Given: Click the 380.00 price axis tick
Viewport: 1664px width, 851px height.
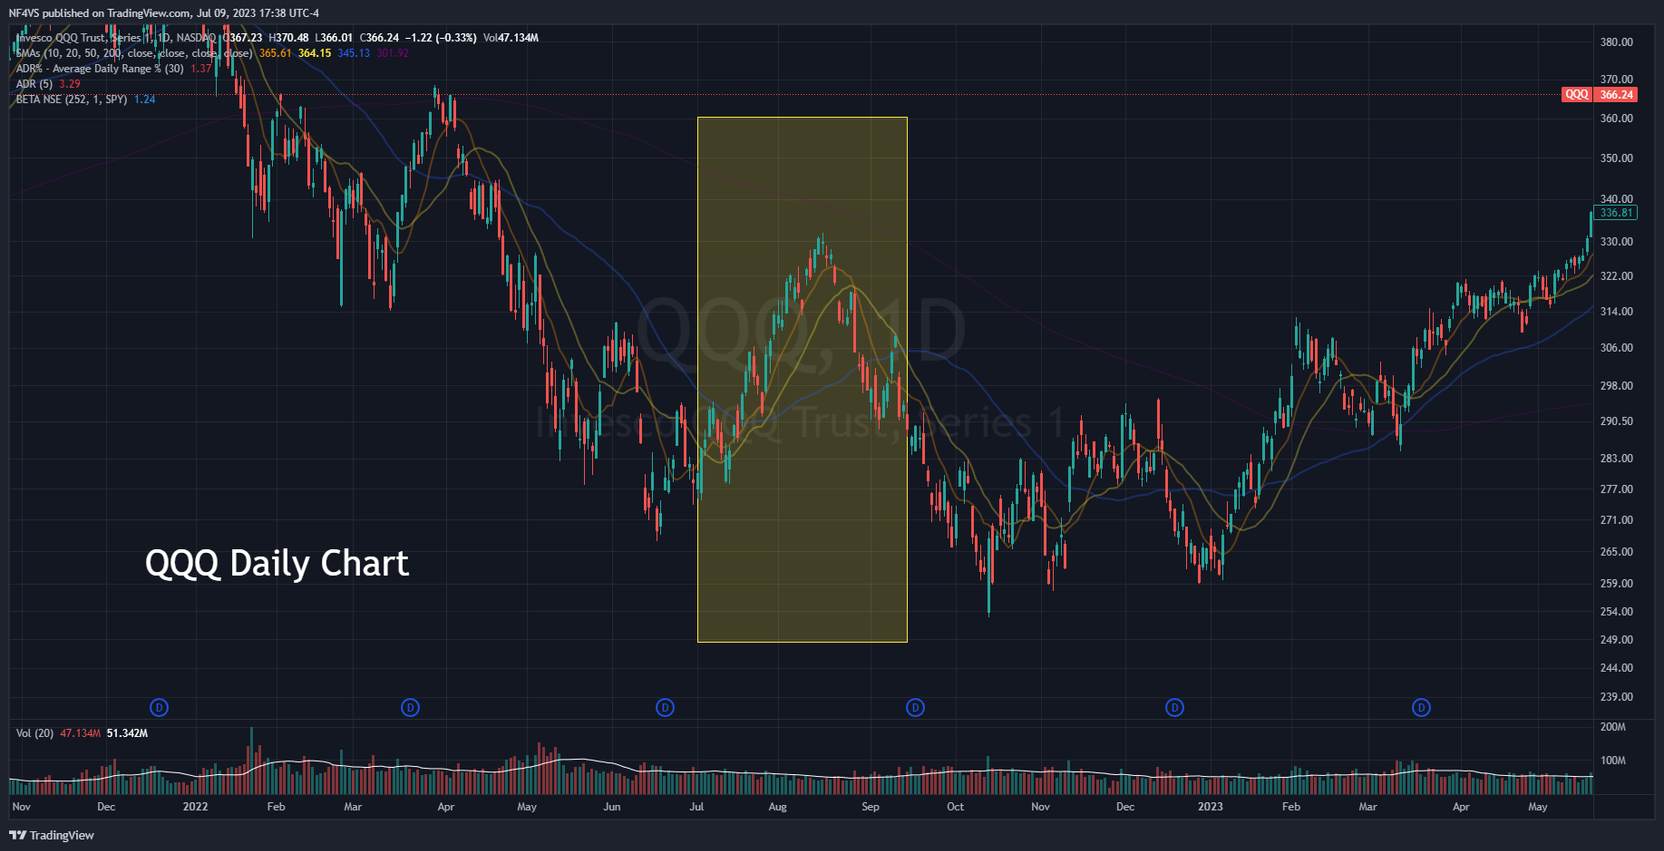Looking at the screenshot, I should (1616, 42).
